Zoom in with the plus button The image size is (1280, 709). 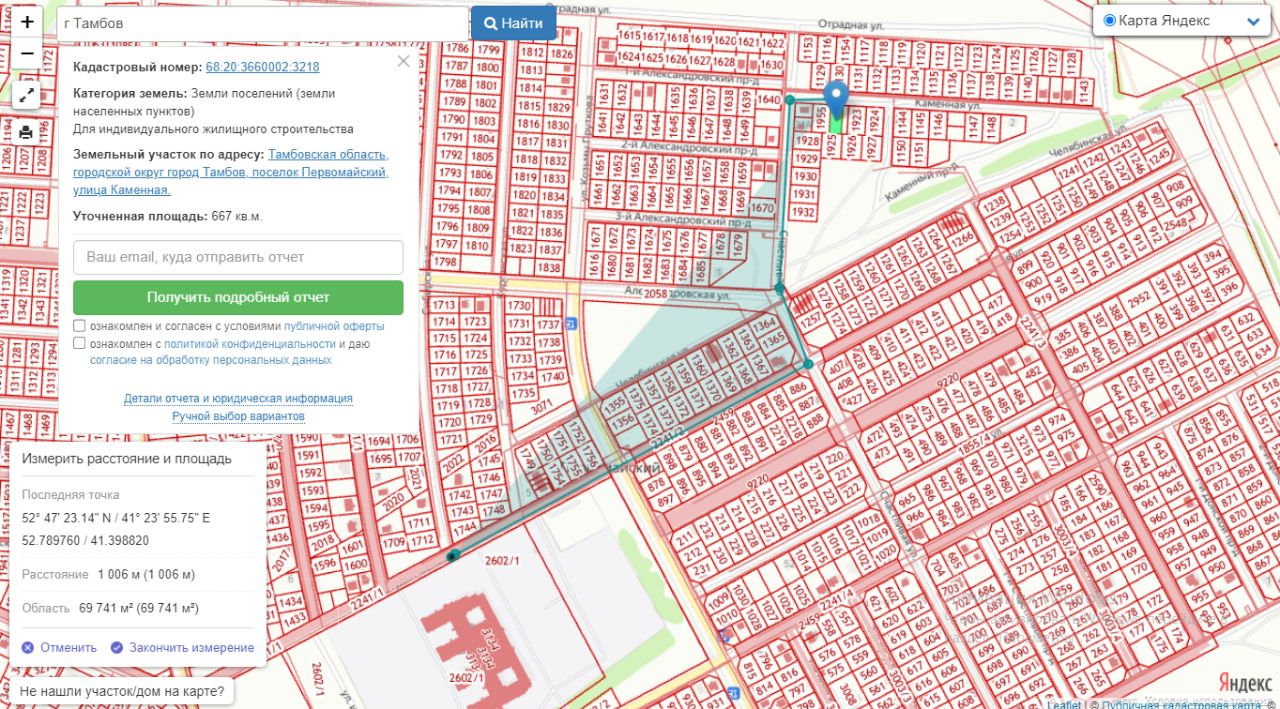(27, 22)
